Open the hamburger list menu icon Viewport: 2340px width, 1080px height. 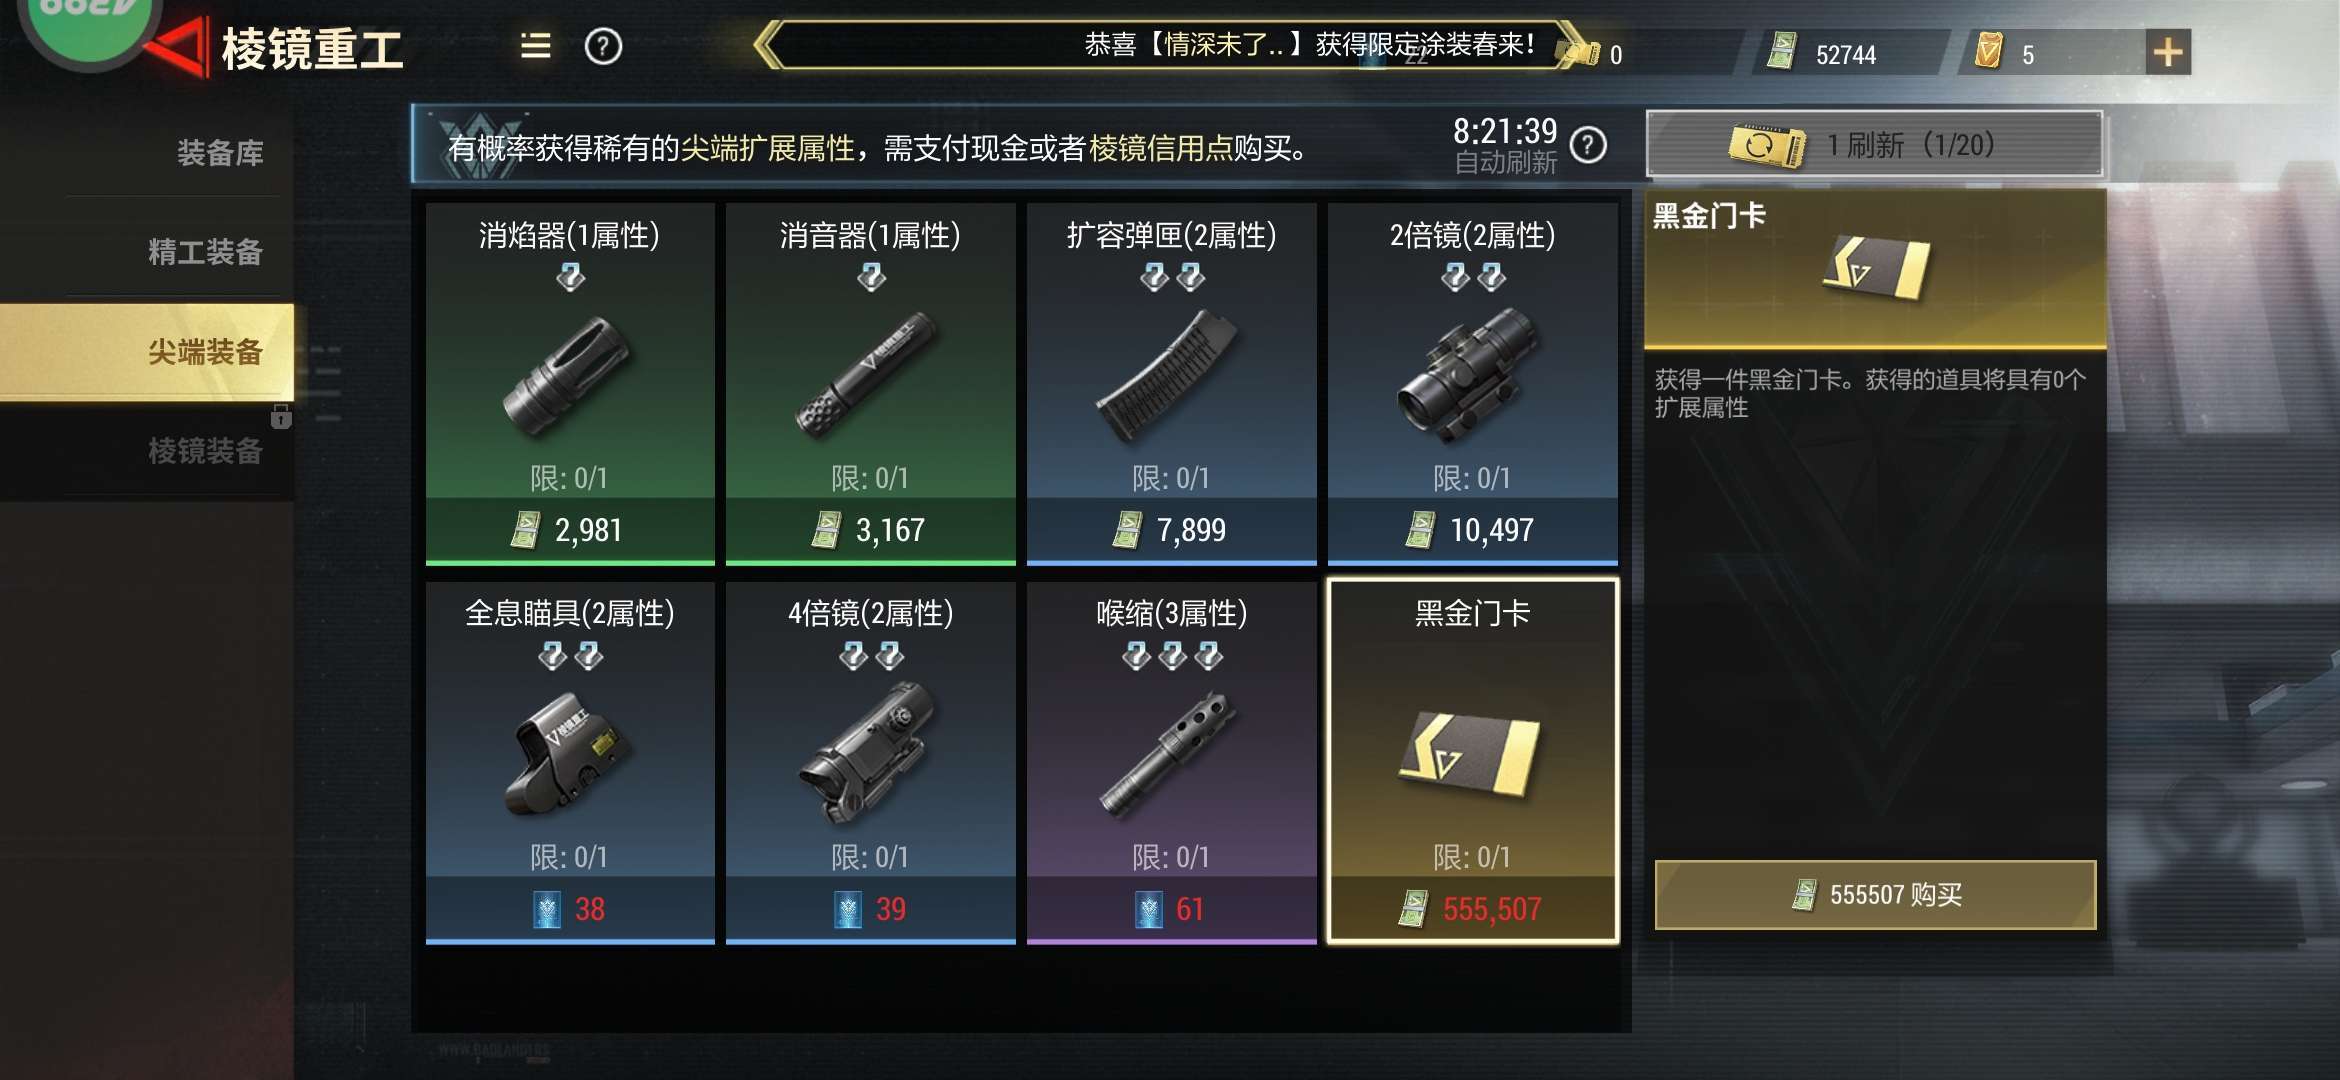pos(536,46)
